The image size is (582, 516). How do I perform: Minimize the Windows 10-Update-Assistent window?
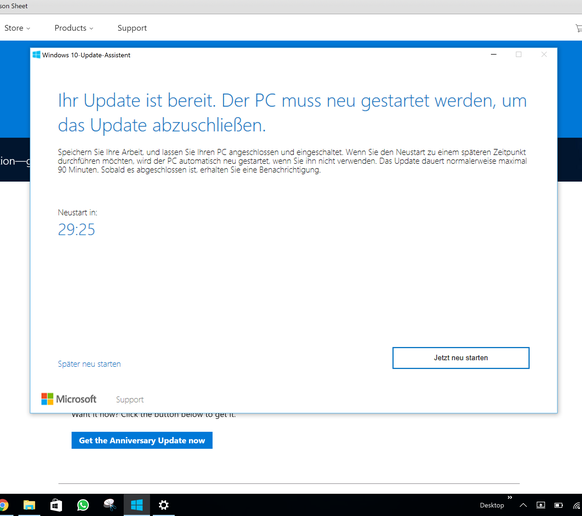pos(494,55)
